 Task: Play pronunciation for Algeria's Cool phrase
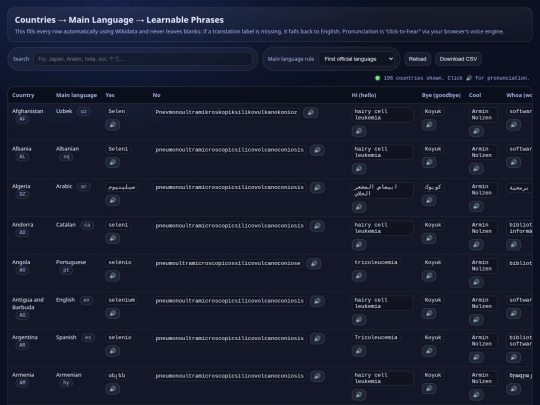(476, 206)
